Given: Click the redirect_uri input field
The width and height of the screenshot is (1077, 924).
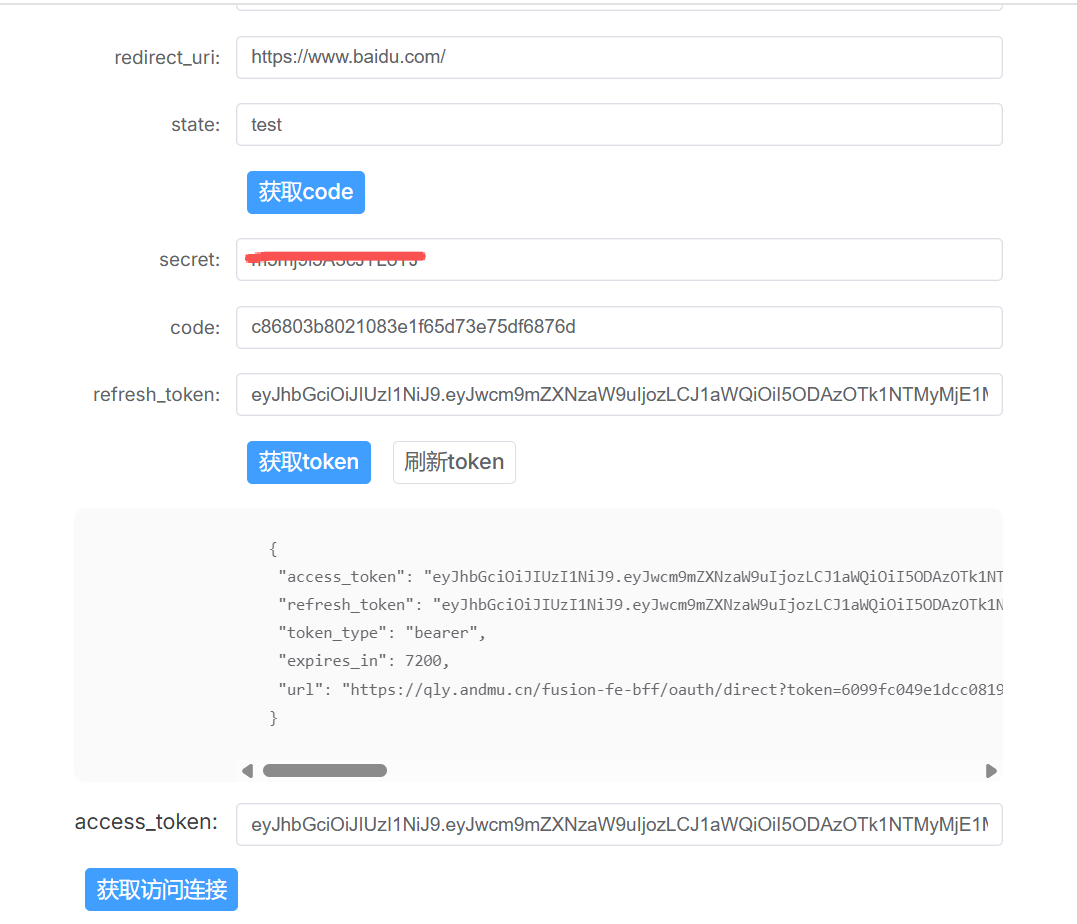Looking at the screenshot, I should point(618,57).
